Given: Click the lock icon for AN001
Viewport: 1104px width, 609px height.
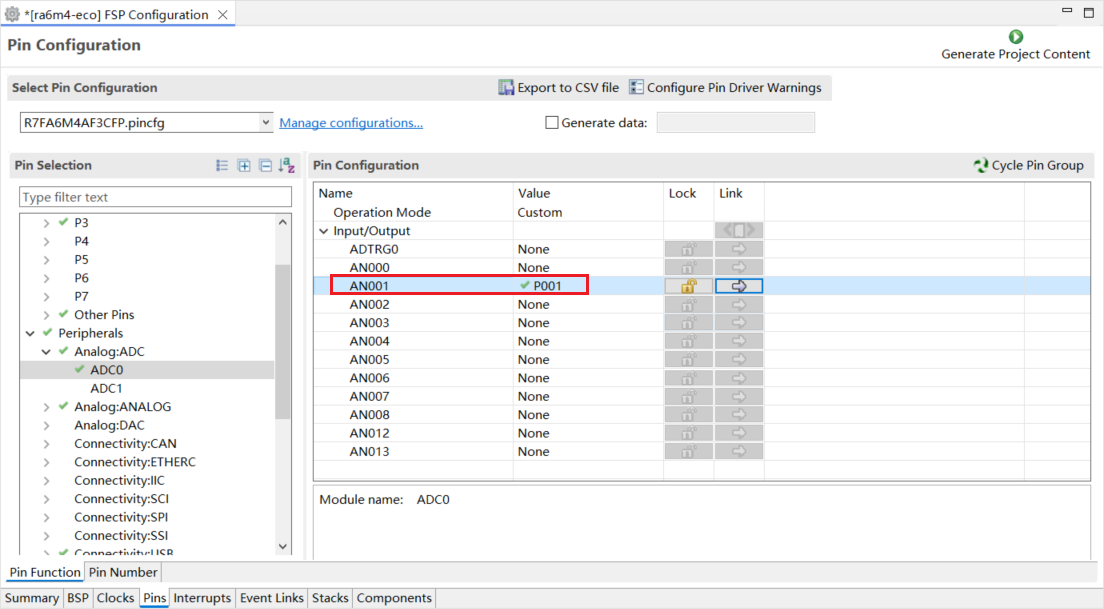Looking at the screenshot, I should coord(689,286).
